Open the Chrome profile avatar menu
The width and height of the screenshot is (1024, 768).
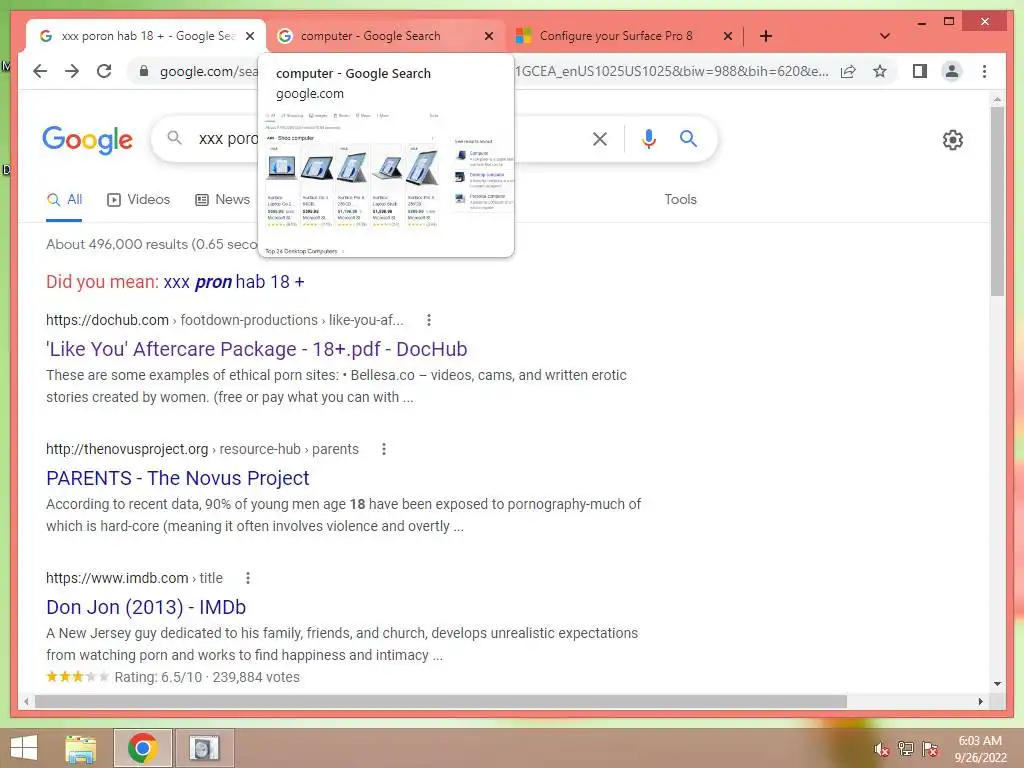pyautogui.click(x=952, y=71)
